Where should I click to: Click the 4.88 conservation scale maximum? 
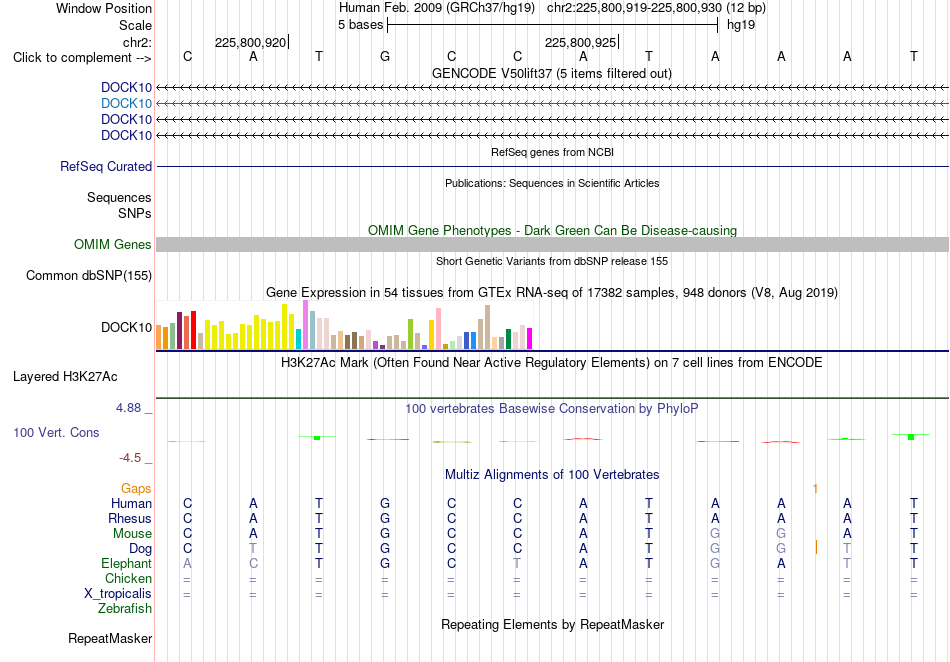click(x=128, y=408)
